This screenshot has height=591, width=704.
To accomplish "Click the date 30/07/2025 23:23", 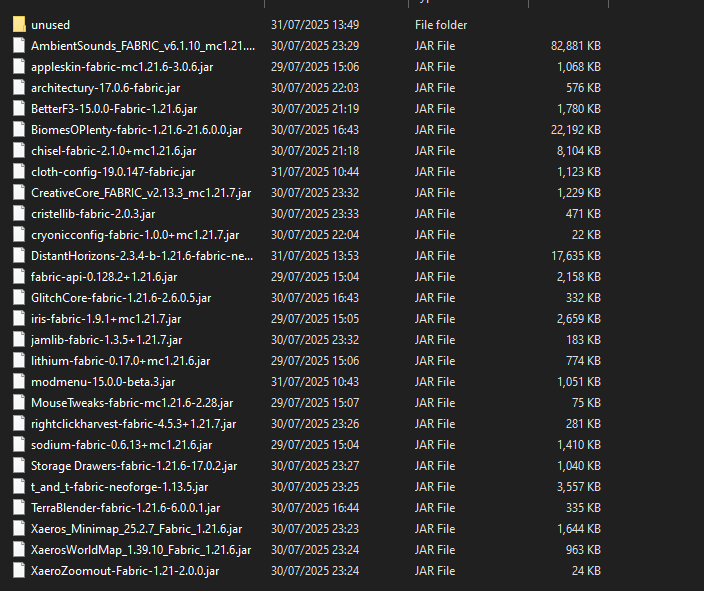I will pos(315,529).
